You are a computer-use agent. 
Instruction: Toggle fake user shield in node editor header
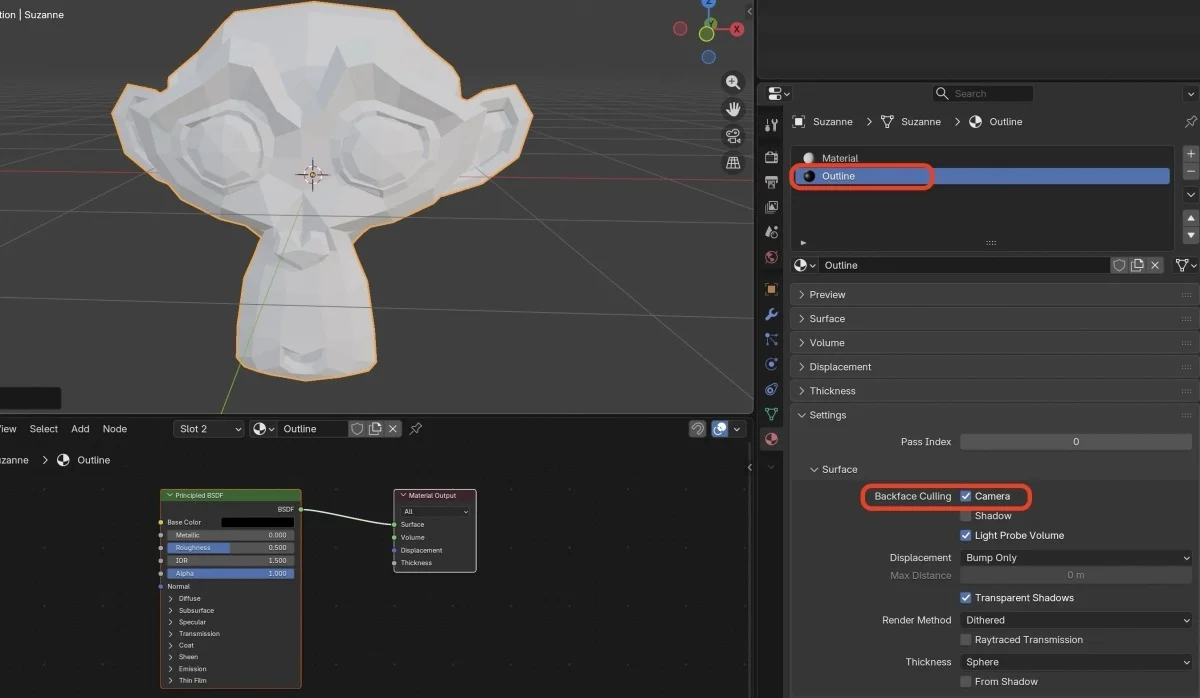pos(357,429)
